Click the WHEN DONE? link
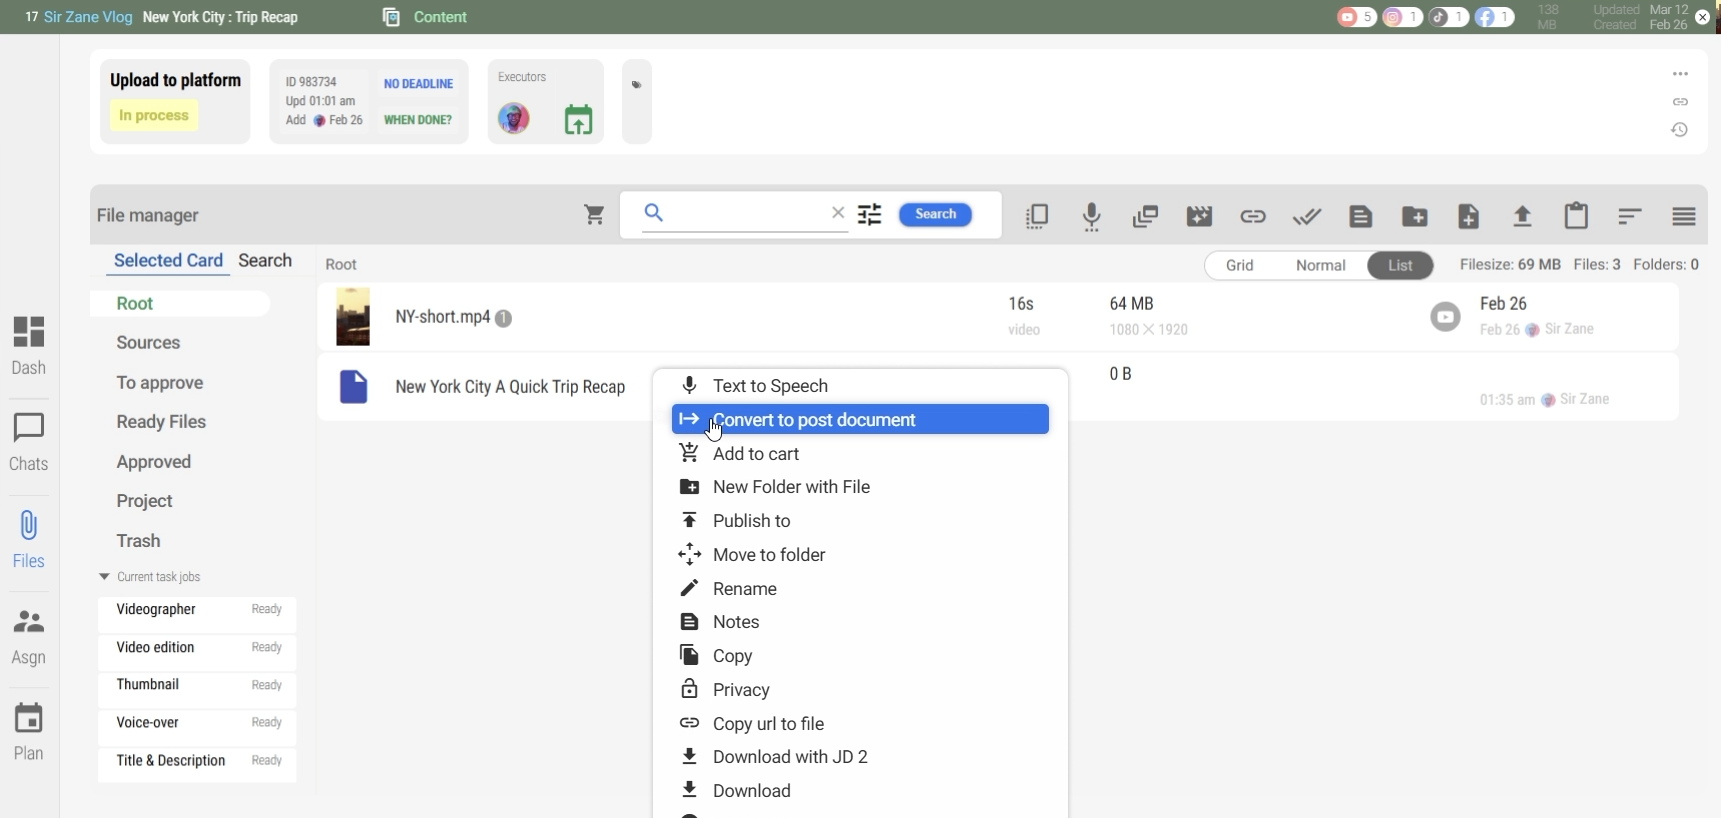Image resolution: width=1721 pixels, height=818 pixels. click(x=418, y=121)
